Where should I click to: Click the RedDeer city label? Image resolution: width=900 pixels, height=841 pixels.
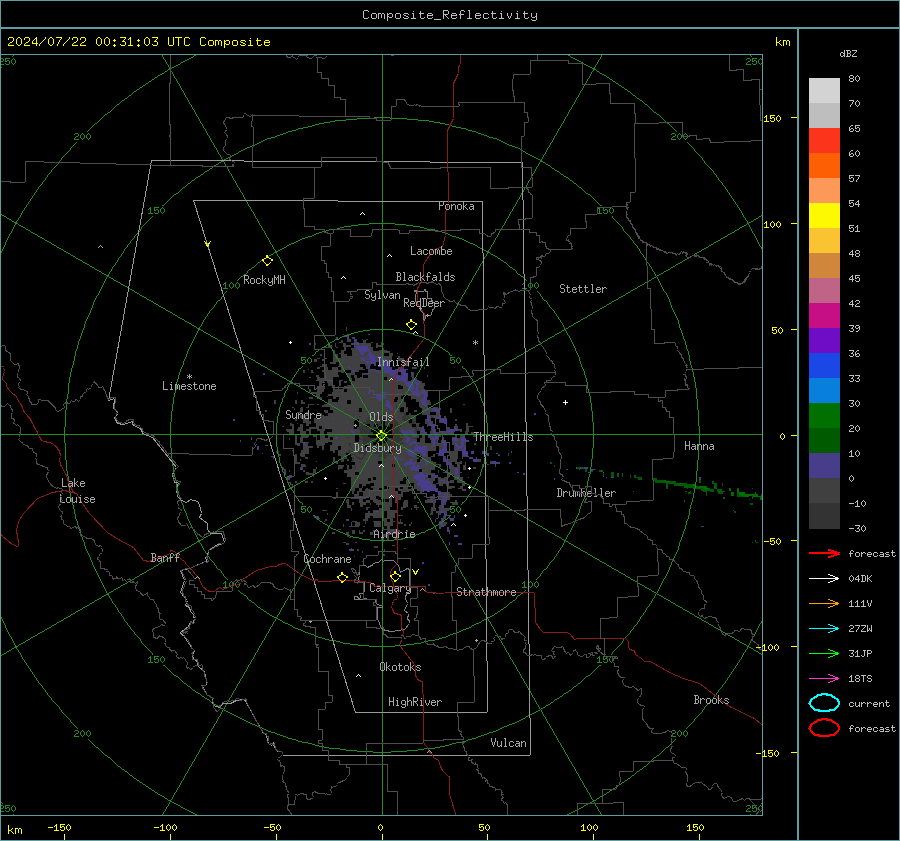(x=424, y=303)
